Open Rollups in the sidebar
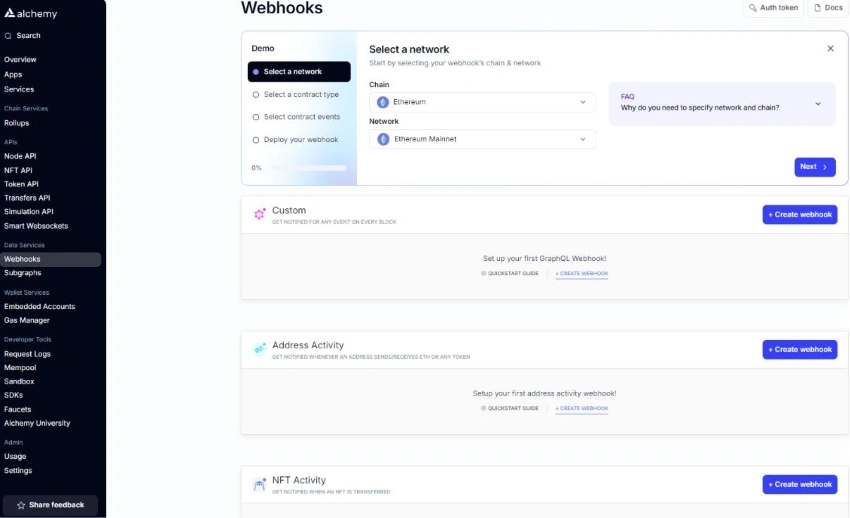The width and height of the screenshot is (850, 518). (x=17, y=123)
